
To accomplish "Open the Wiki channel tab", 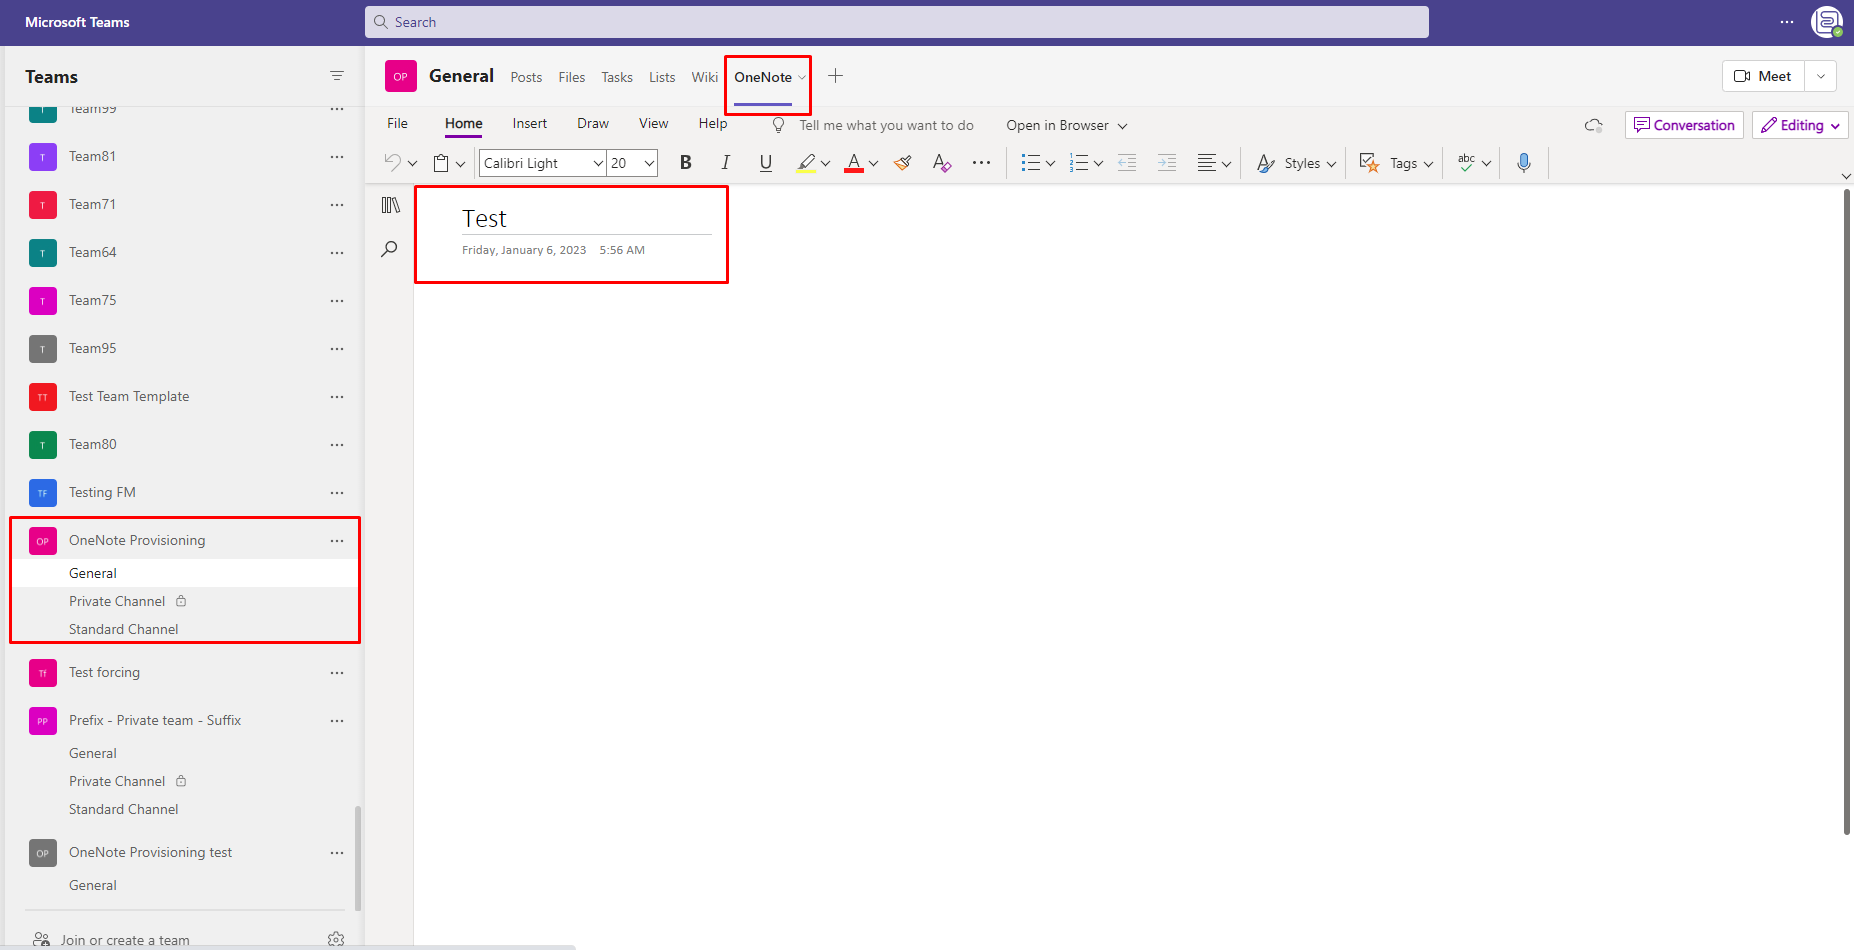I will 704,77.
